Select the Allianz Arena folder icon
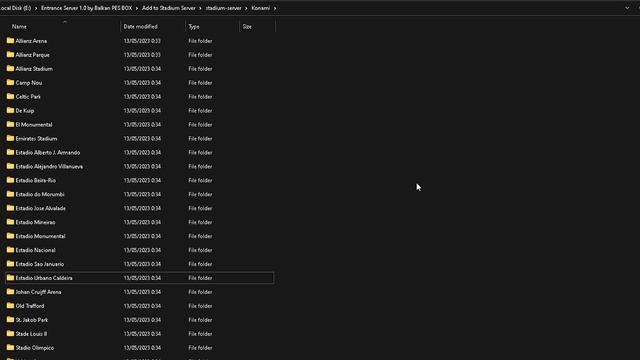The width and height of the screenshot is (640, 360). tap(10, 41)
